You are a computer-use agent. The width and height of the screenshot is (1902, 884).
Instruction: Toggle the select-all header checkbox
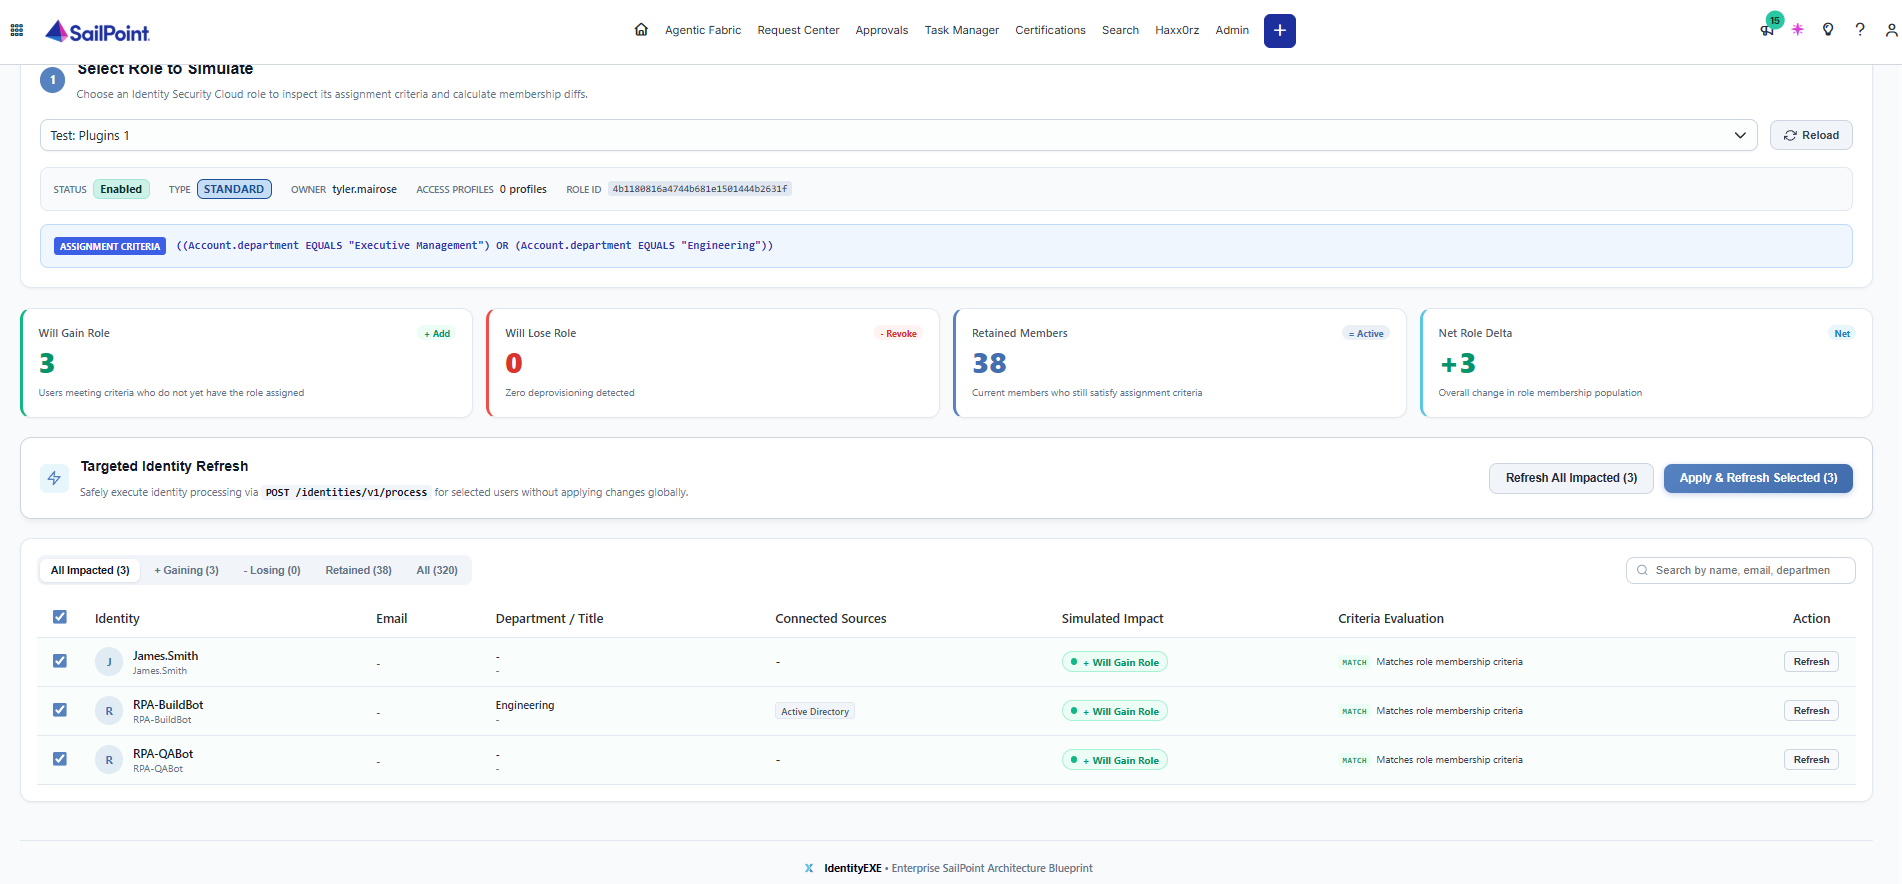[60, 617]
